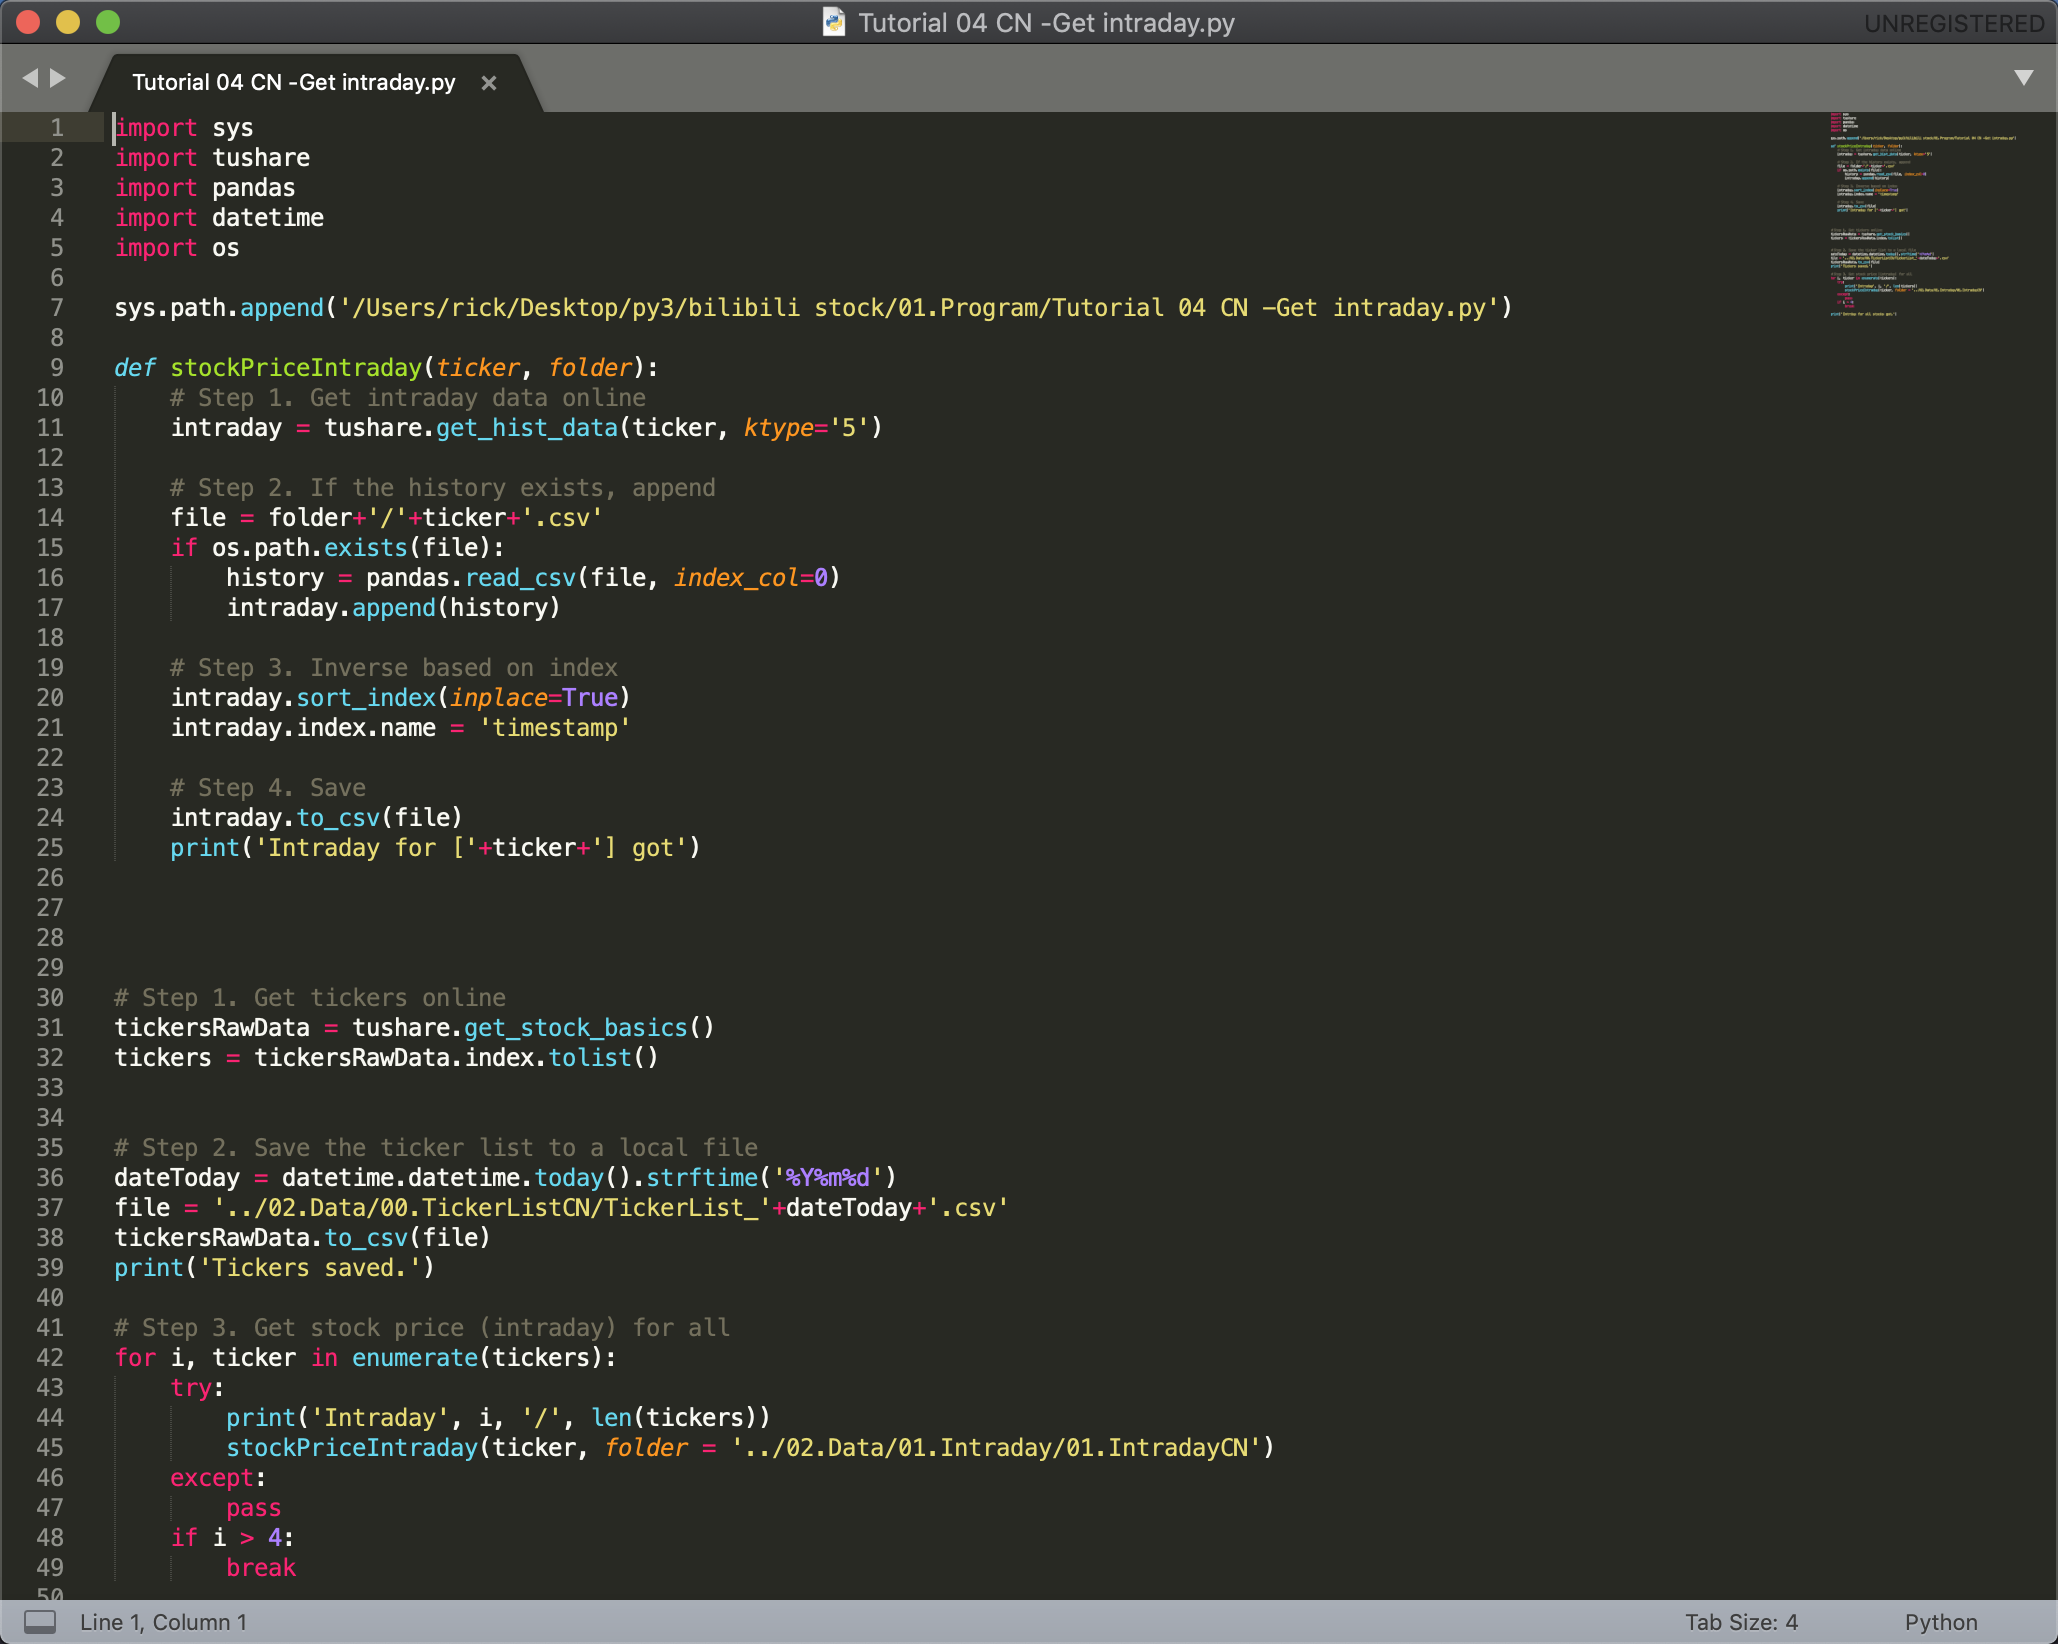Click the Python file icon in title bar
The width and height of the screenshot is (2058, 1644).
(833, 22)
